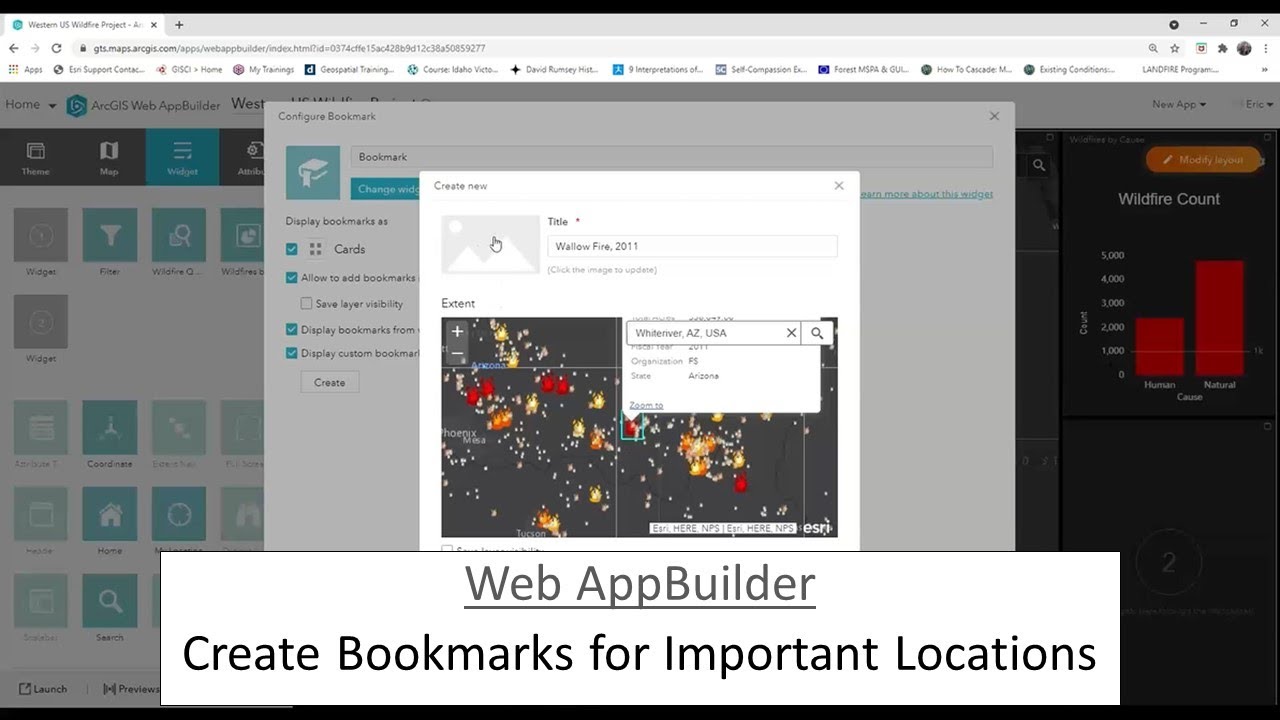Click the Cards grid layout icon
This screenshot has width=1280, height=720.
pyautogui.click(x=315, y=249)
